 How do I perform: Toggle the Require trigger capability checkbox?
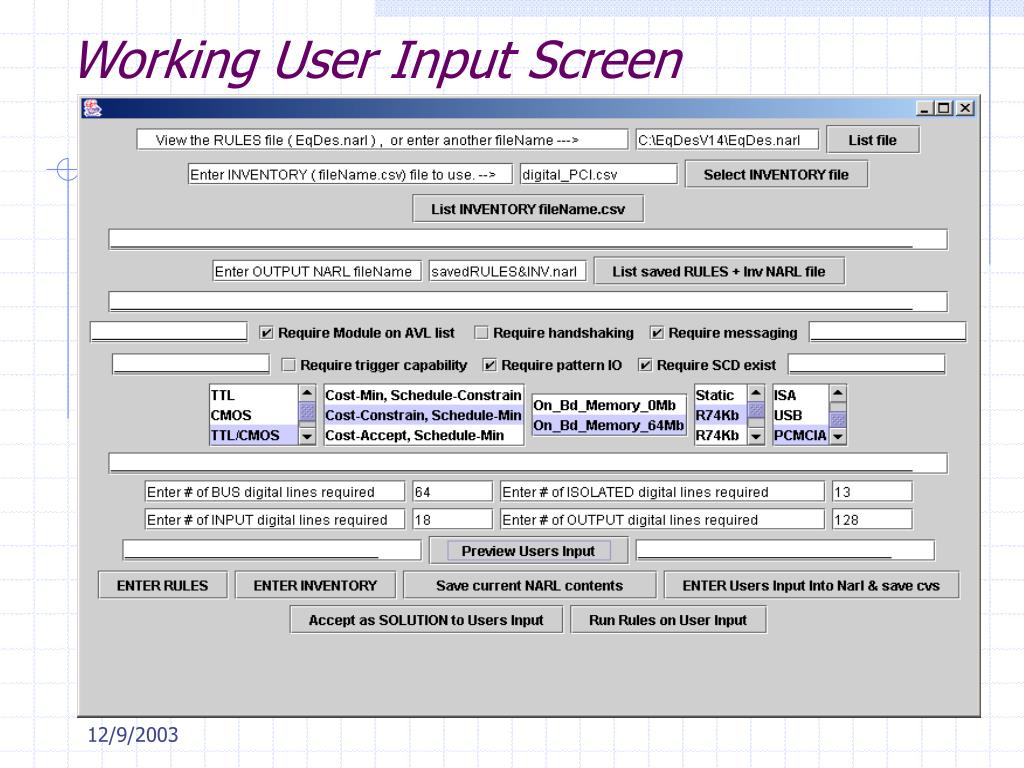289,365
